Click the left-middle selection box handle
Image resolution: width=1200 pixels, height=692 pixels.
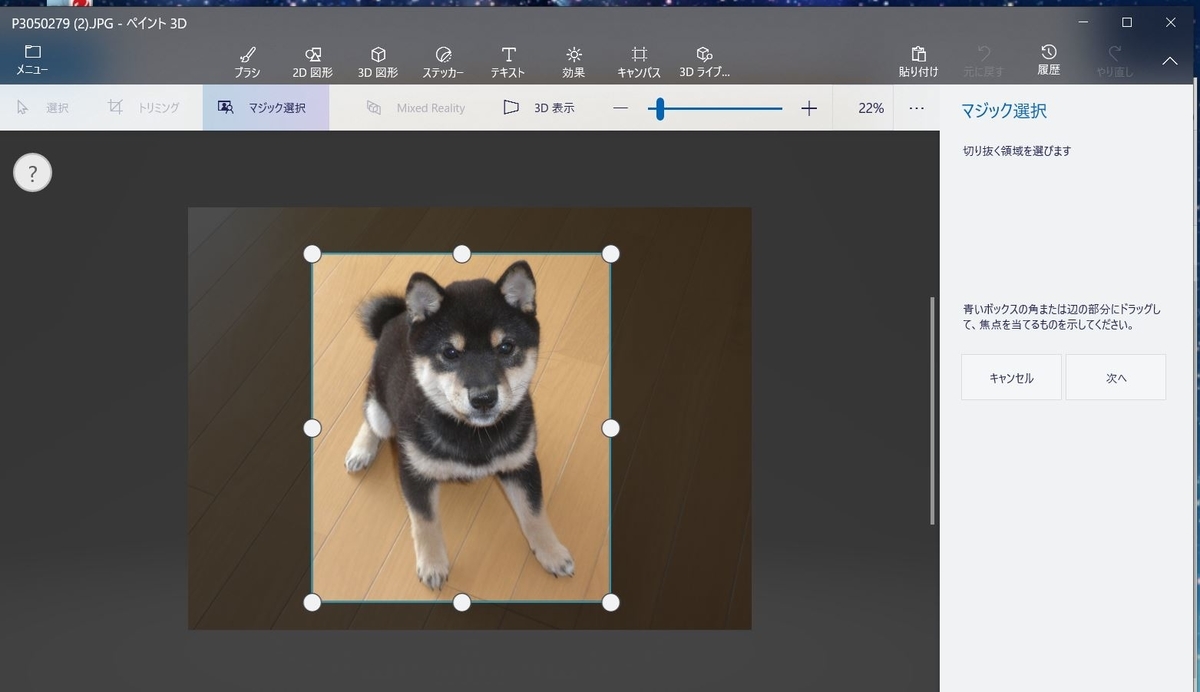pyautogui.click(x=312, y=428)
